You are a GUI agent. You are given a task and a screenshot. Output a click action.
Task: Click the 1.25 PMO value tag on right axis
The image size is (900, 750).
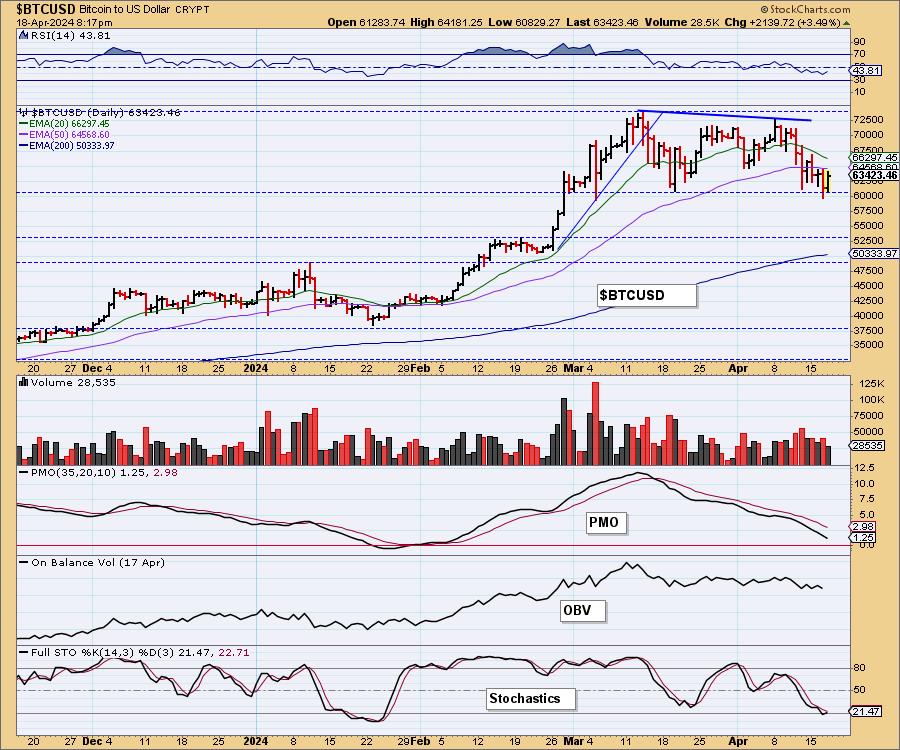[x=863, y=538]
